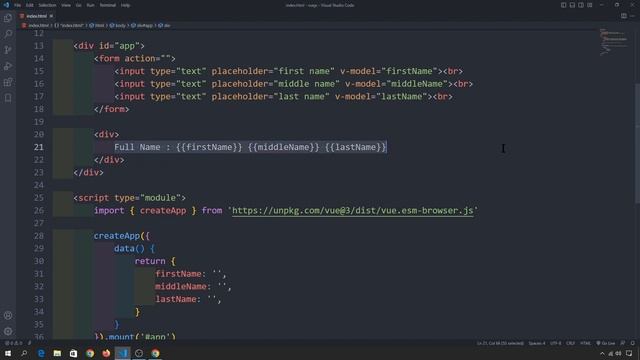
Task: Open the Explorer view in activity bar
Action: pos(8,18)
